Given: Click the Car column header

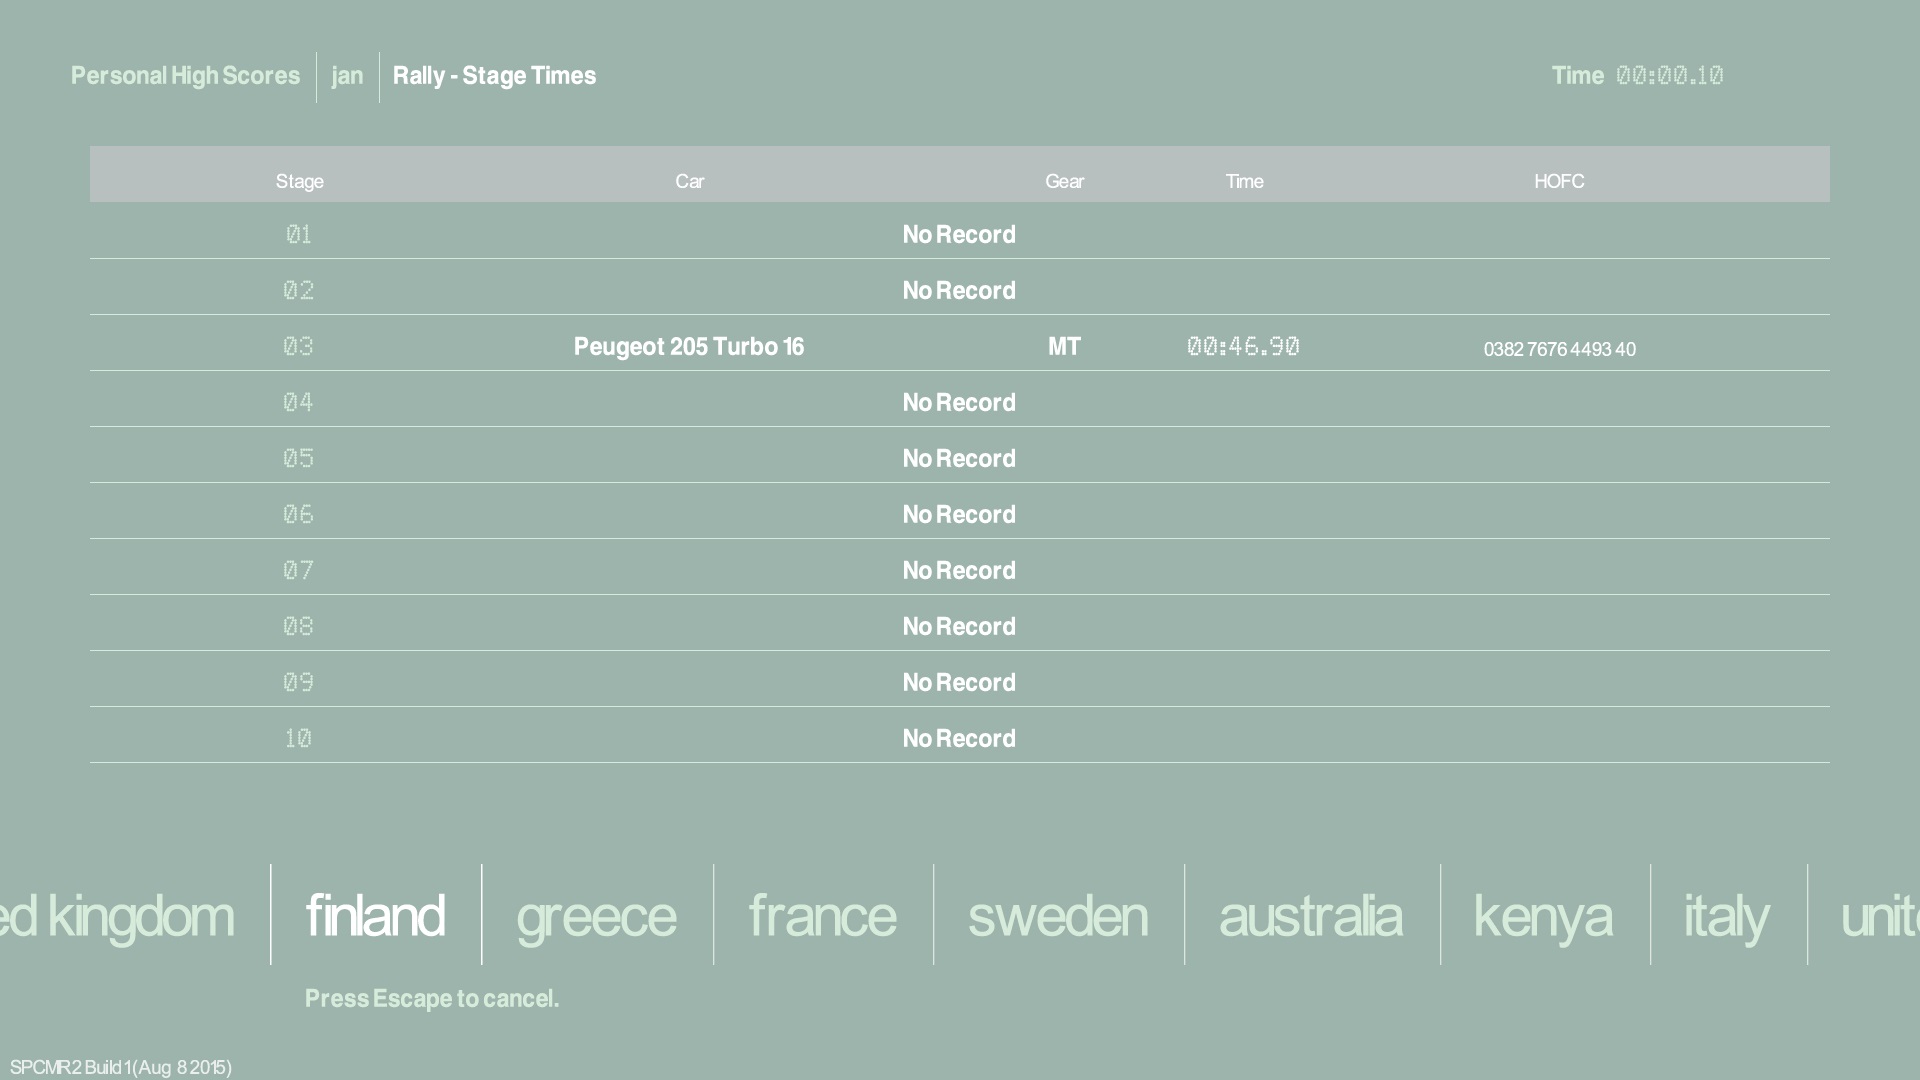Looking at the screenshot, I should [x=689, y=181].
